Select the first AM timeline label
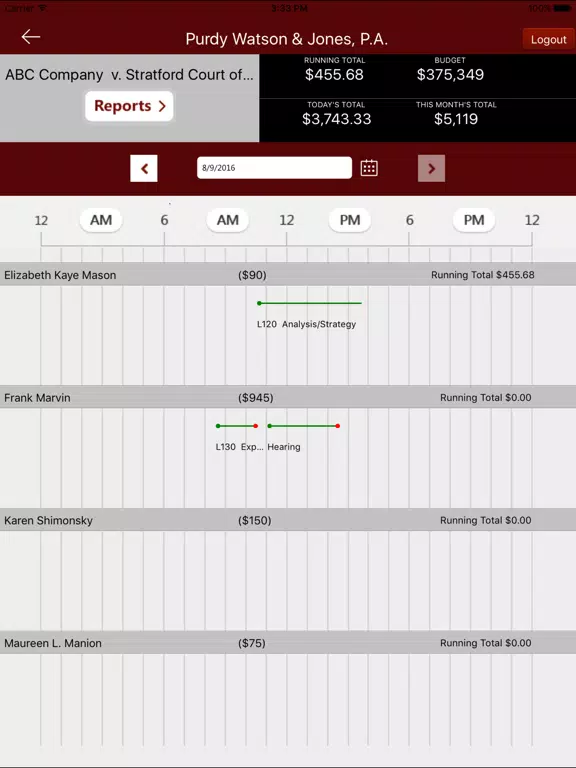Screen dimensions: 576x768 click(x=101, y=220)
